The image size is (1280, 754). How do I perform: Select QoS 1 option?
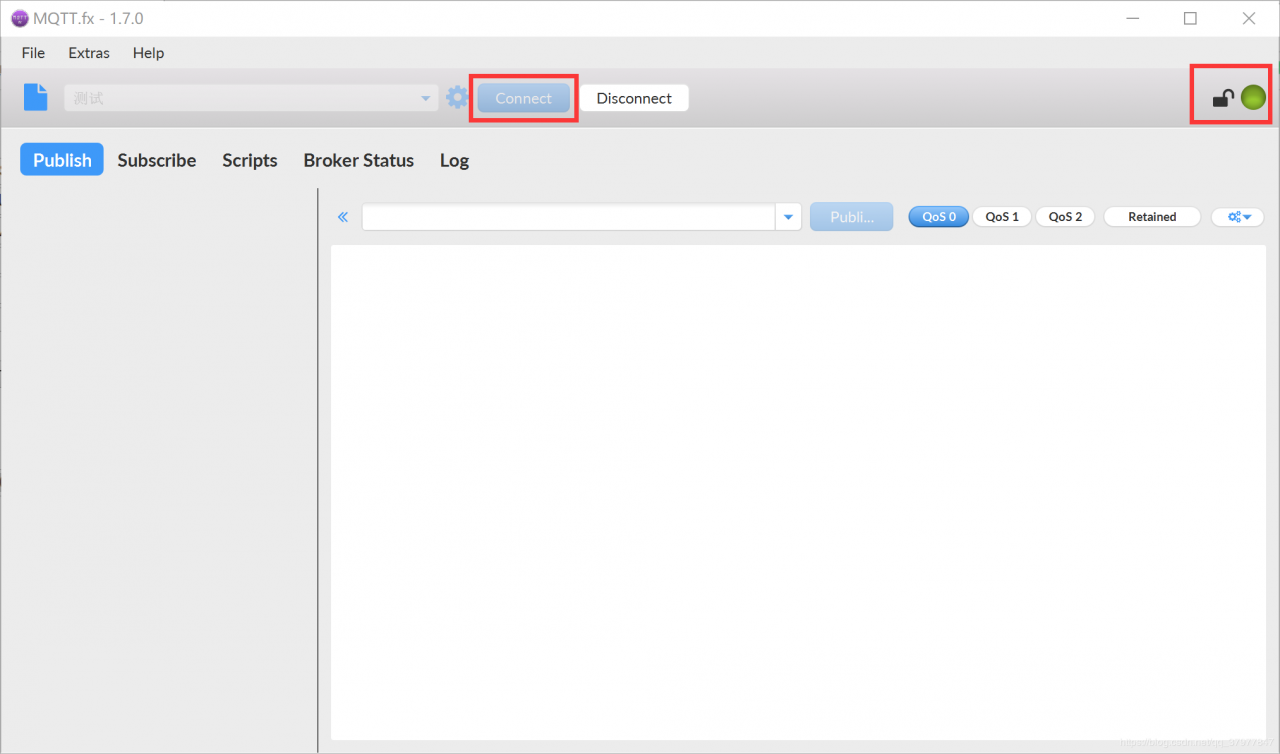(1002, 217)
